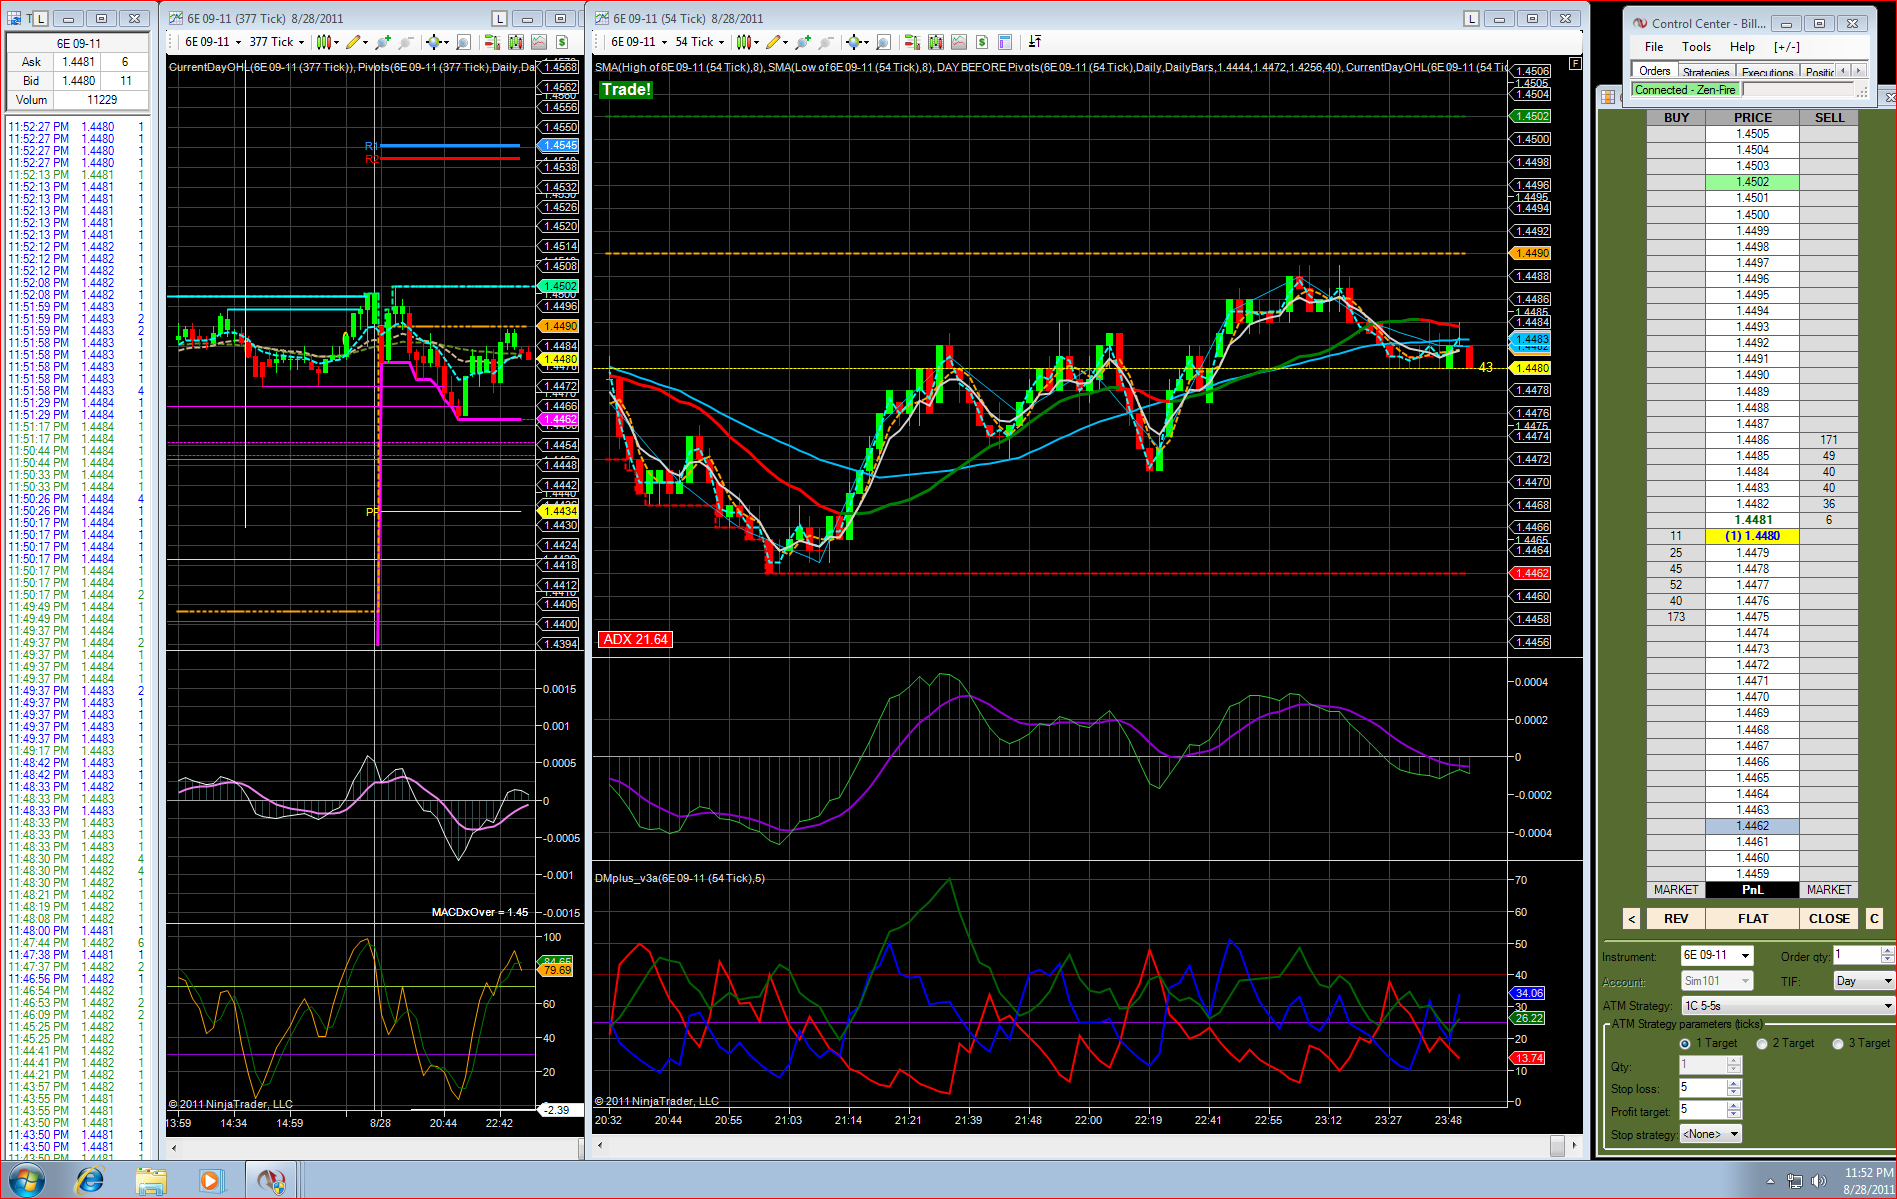Click 54 Tick chart horizontal scrollbar thumb
1897x1199 pixels.
coord(1557,1146)
